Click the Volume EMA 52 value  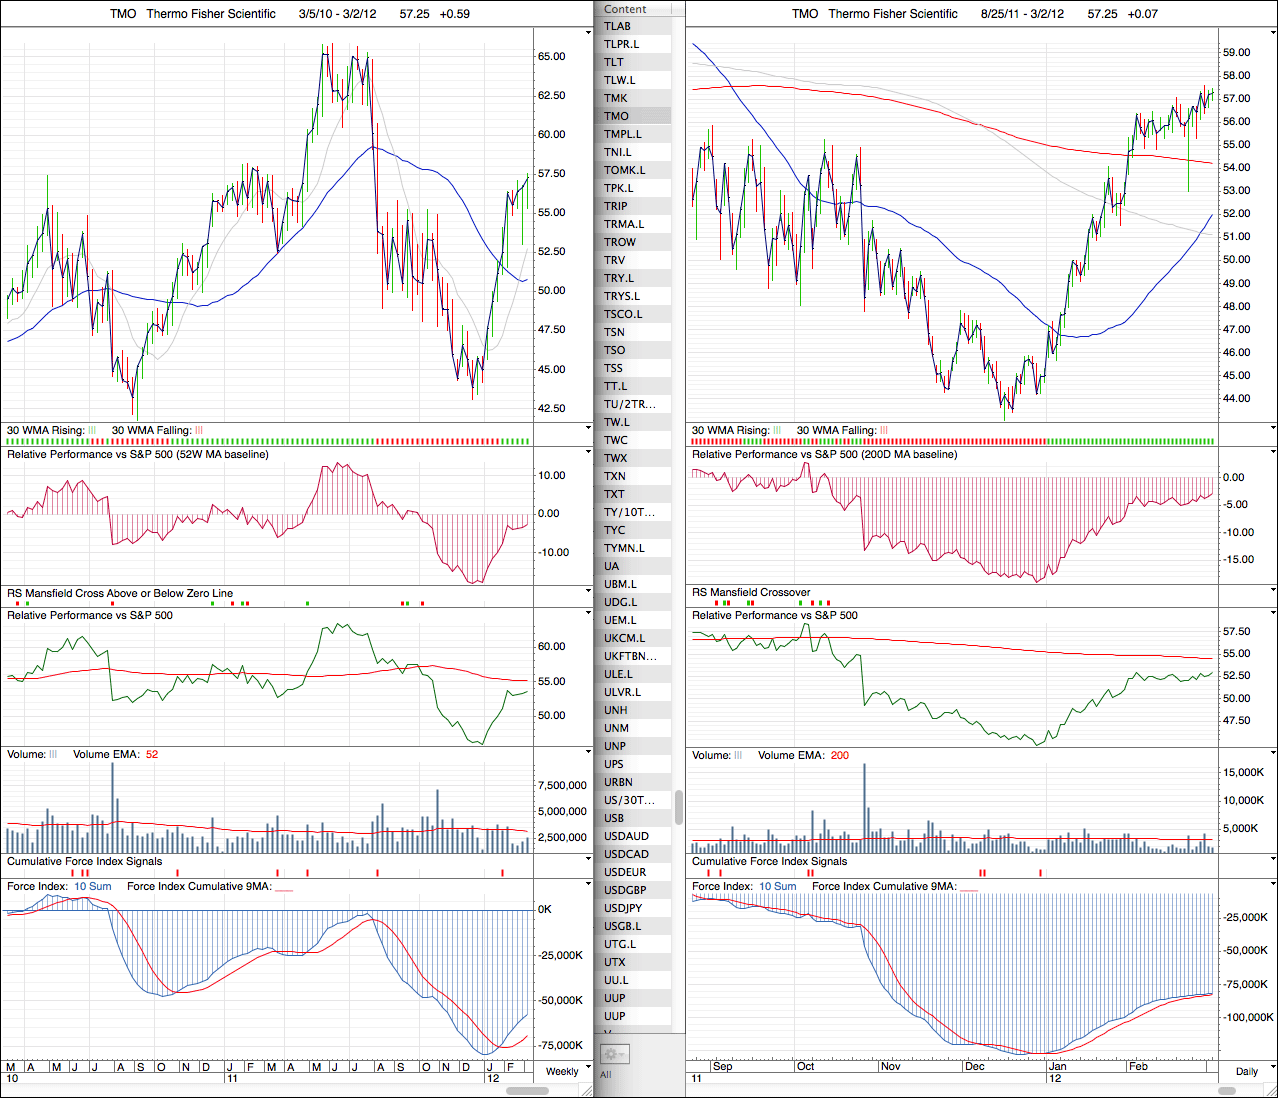(152, 755)
